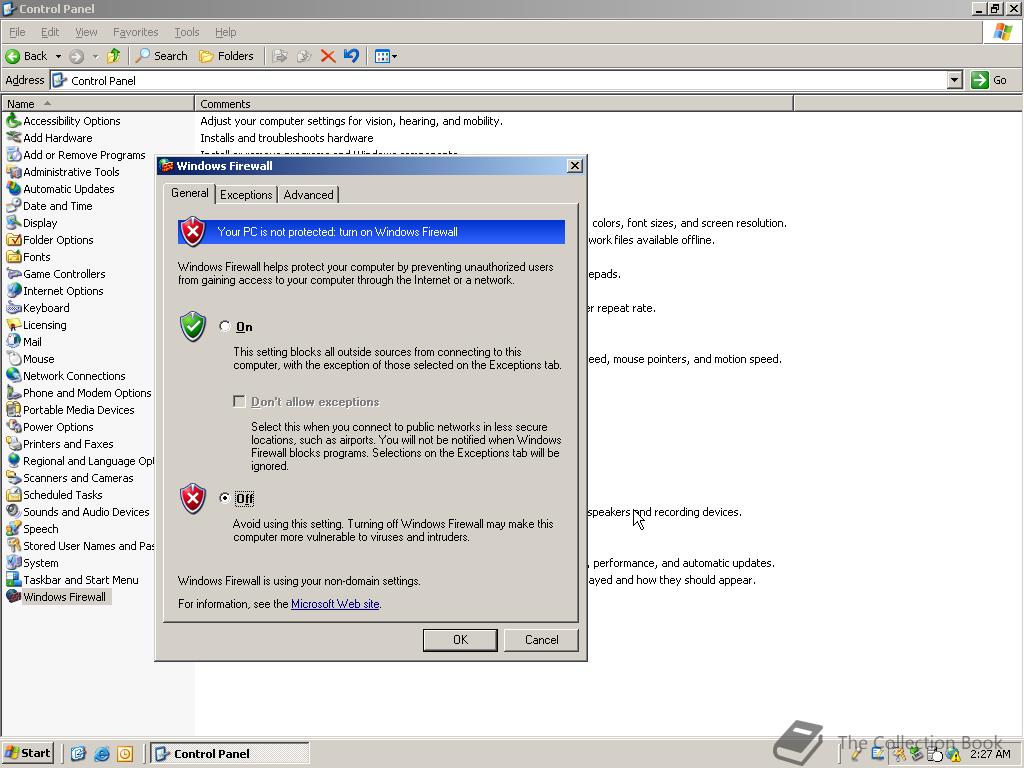
Task: Open the Tools menu
Action: click(x=186, y=32)
